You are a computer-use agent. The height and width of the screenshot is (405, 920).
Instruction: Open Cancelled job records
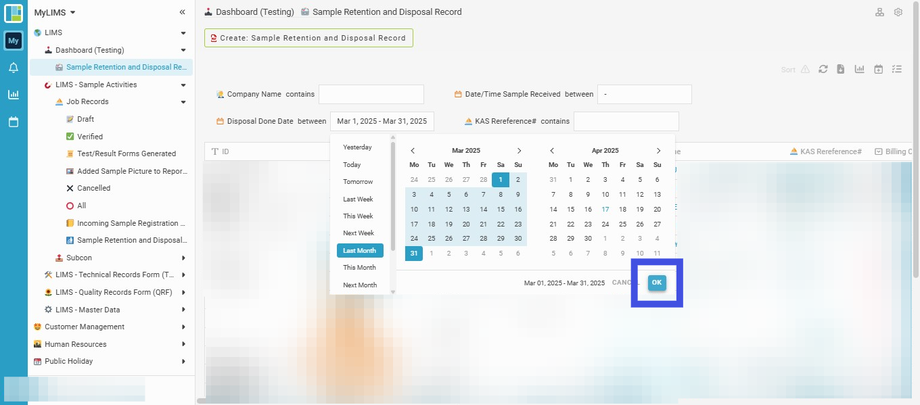(93, 188)
